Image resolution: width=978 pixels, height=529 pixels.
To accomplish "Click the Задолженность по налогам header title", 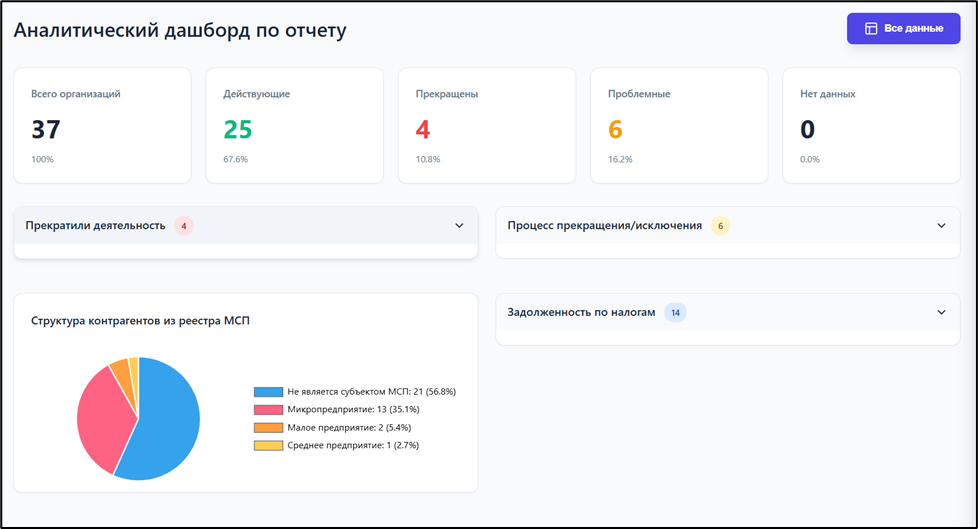I will pos(581,313).
